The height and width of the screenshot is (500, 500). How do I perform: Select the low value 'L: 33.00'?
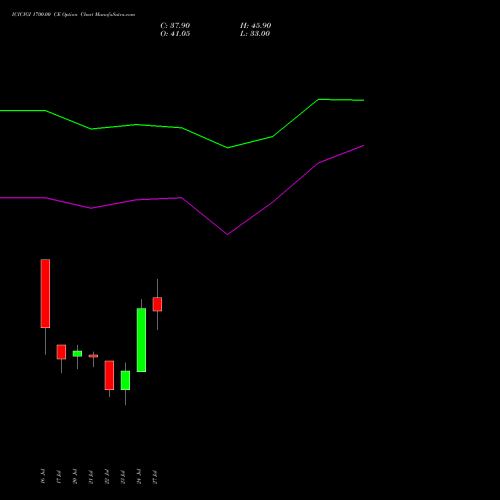pos(255,34)
